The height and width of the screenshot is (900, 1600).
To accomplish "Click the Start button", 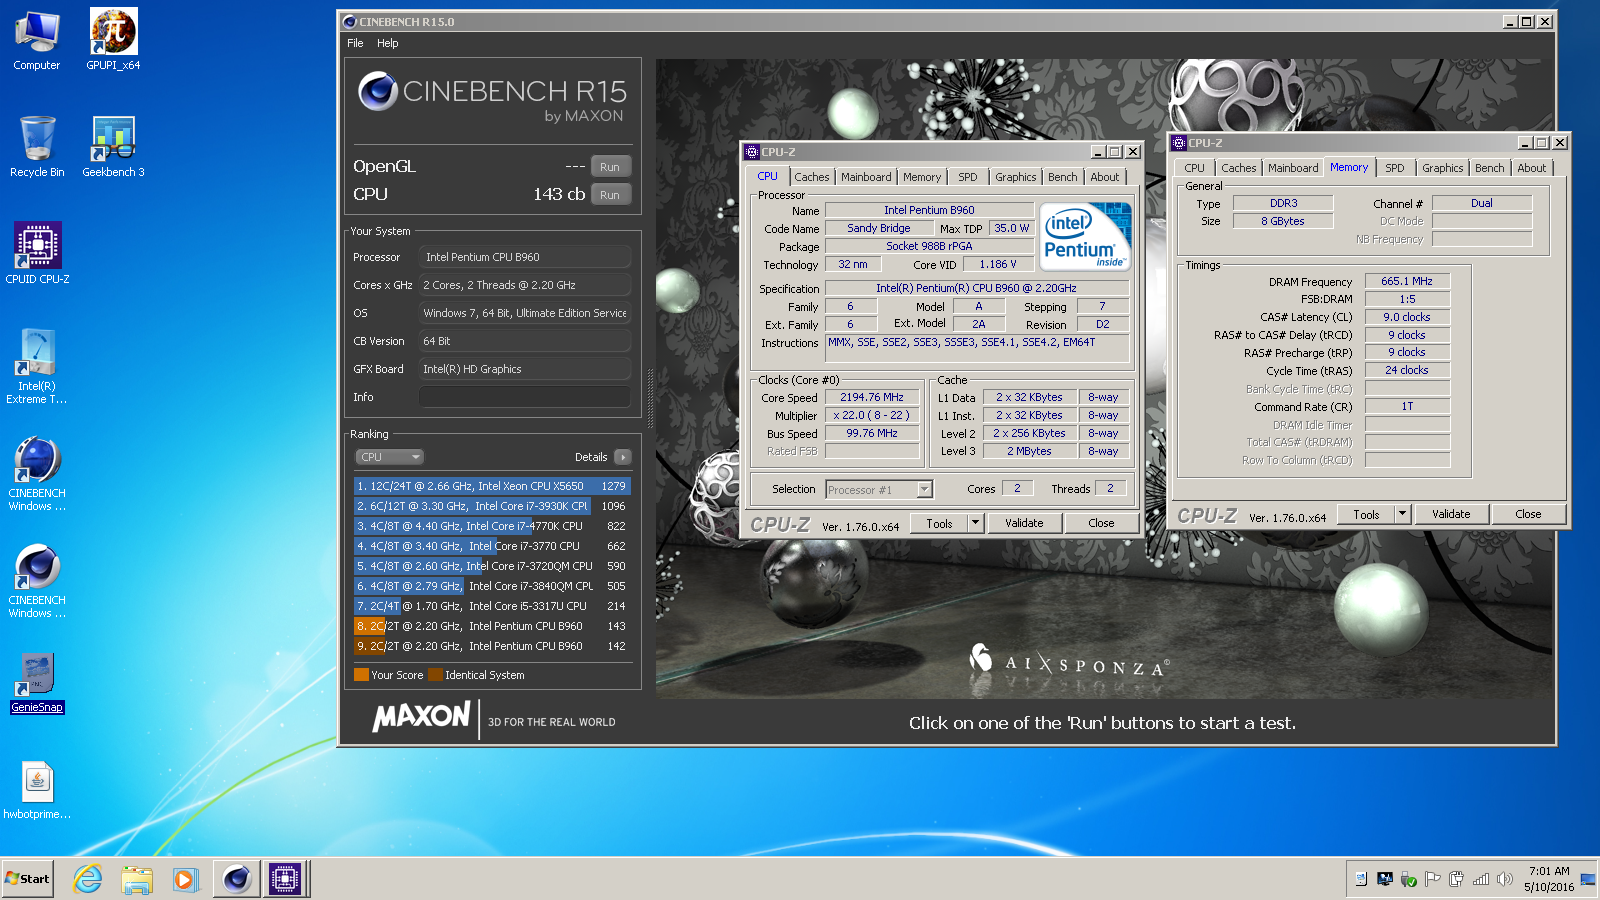I will coord(27,879).
